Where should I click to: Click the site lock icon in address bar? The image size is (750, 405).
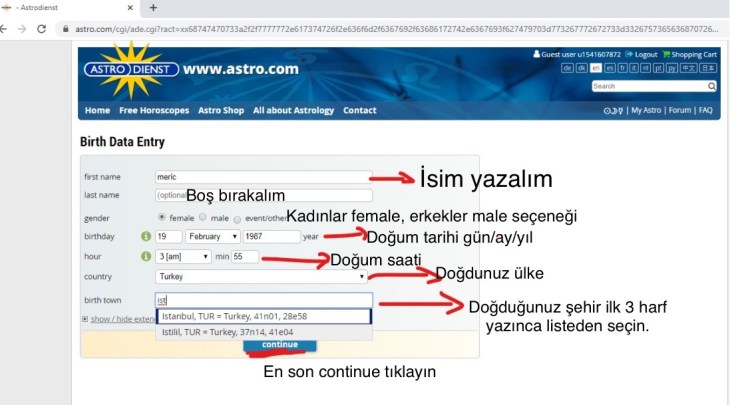click(x=66, y=29)
